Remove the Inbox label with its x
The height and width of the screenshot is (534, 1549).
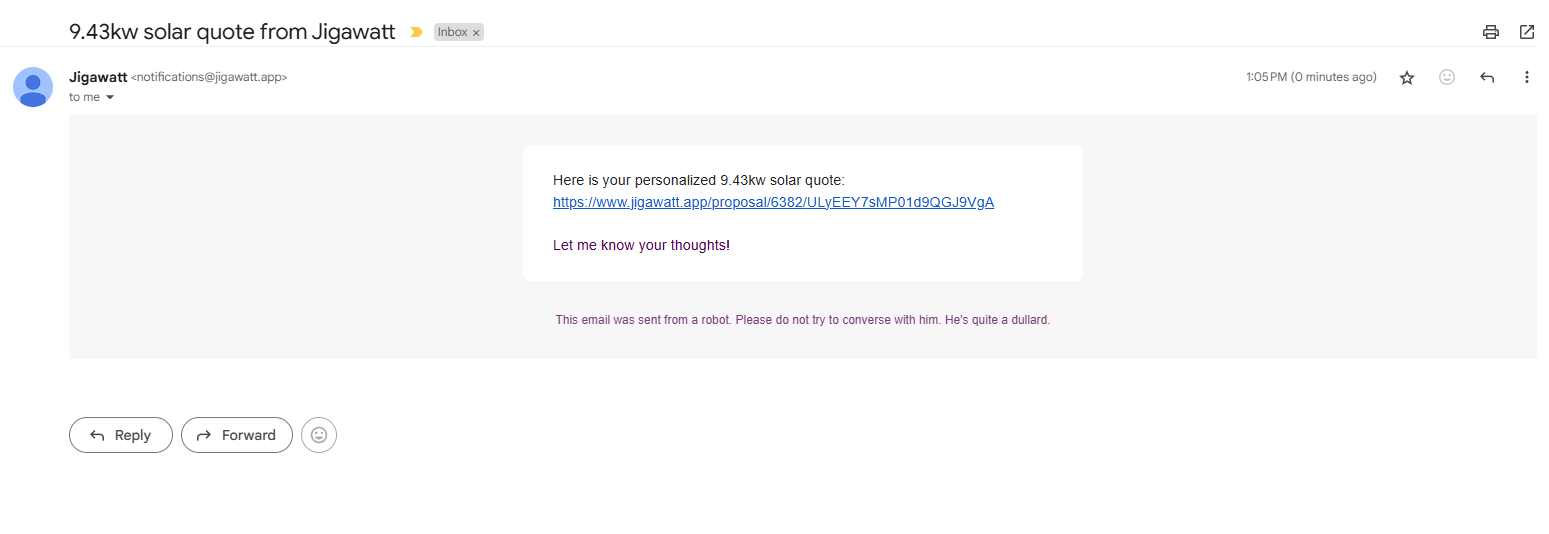point(476,32)
